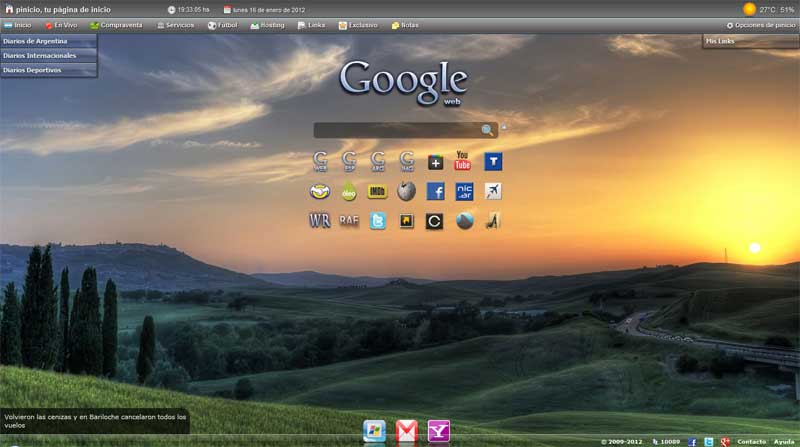Expand the Diarios Internacionales section
800x447 pixels.
pyautogui.click(x=48, y=56)
